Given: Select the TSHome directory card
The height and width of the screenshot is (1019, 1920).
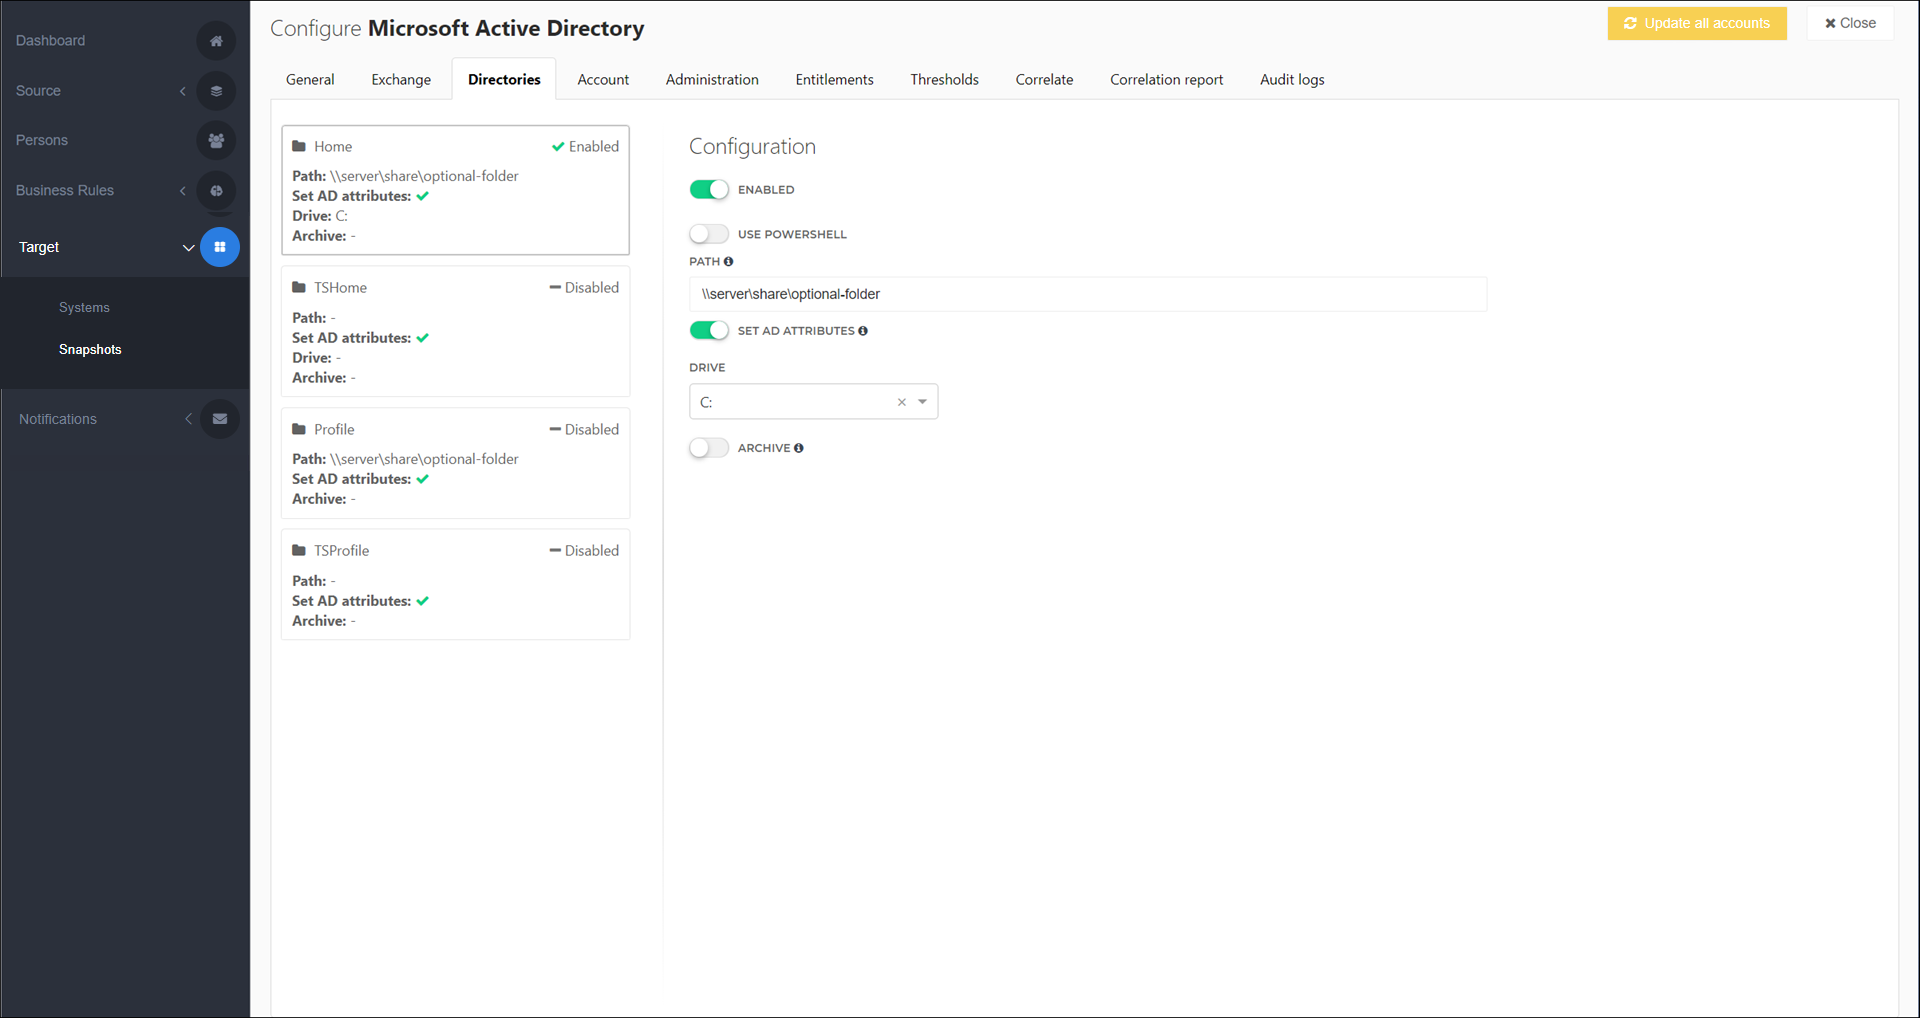Looking at the screenshot, I should coord(455,331).
